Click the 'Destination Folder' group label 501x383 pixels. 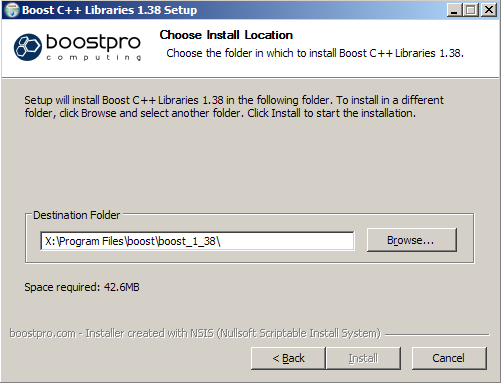click(x=77, y=215)
